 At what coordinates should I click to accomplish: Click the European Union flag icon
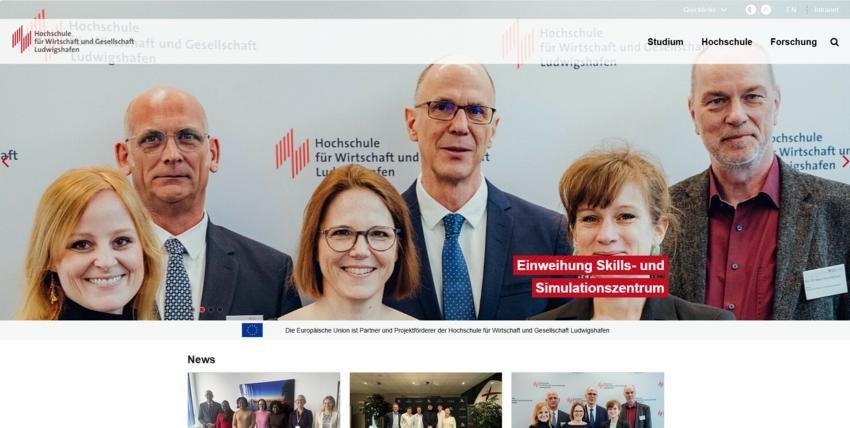point(252,330)
